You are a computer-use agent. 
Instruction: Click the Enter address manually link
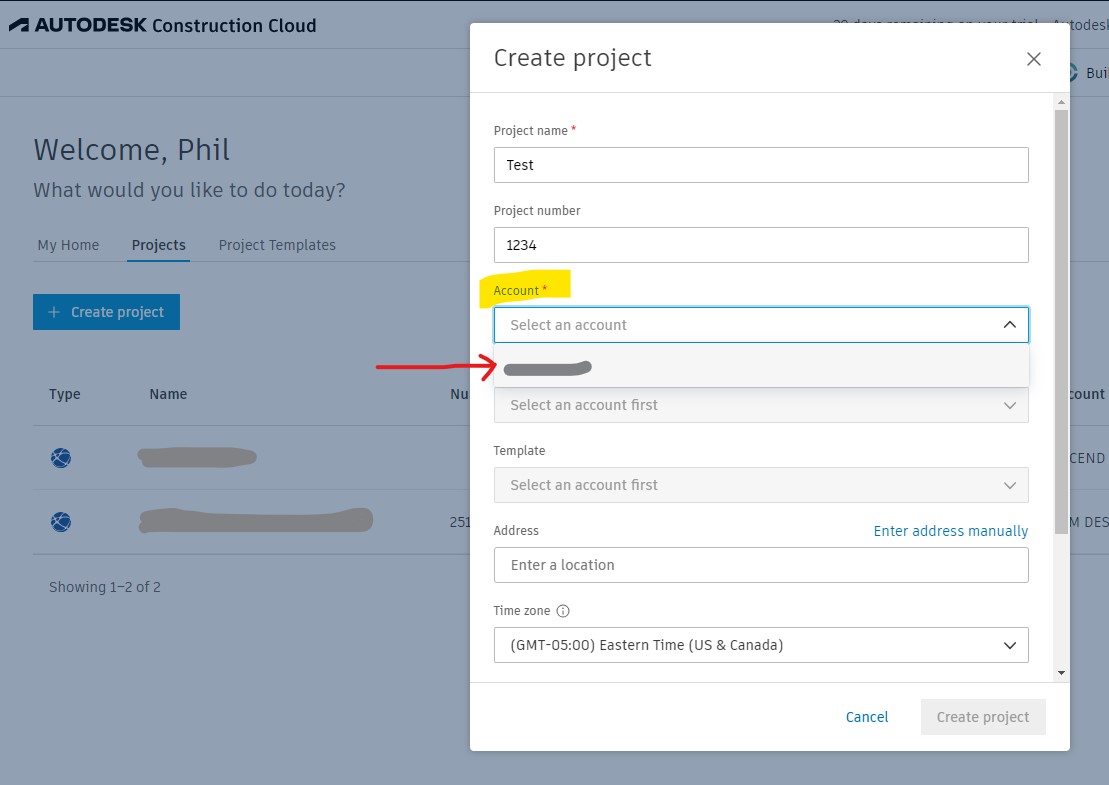[950, 531]
